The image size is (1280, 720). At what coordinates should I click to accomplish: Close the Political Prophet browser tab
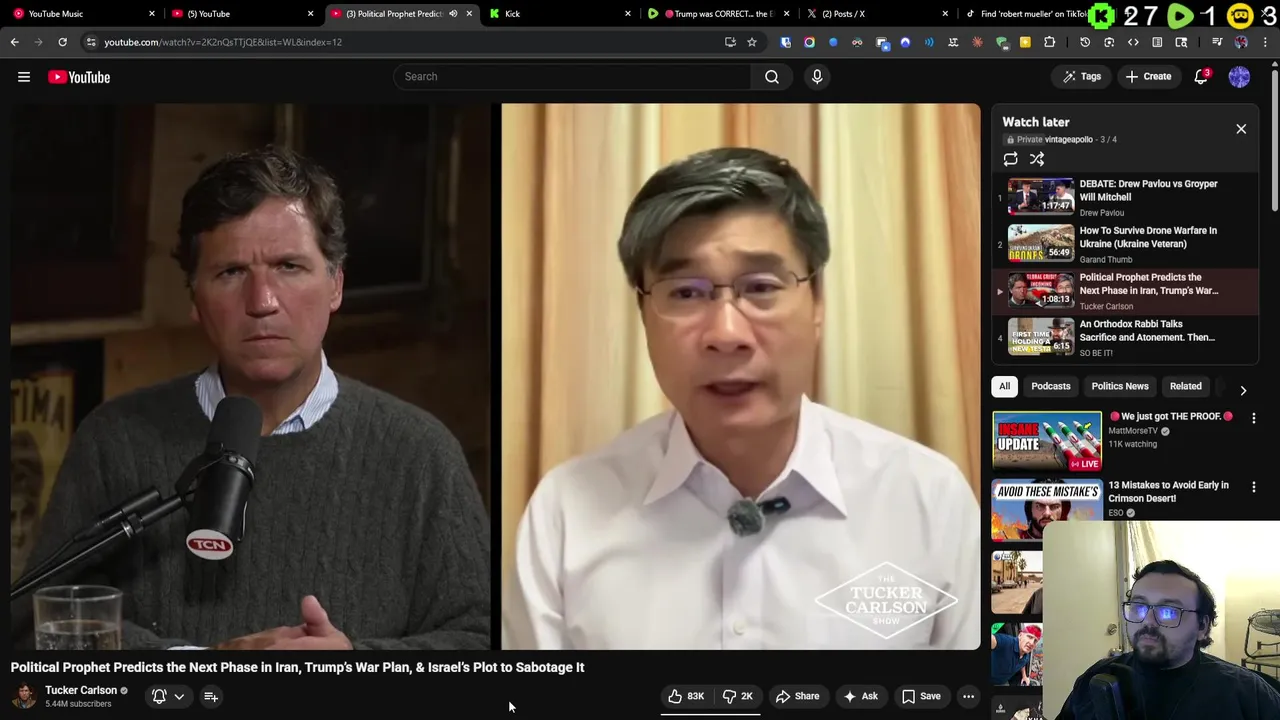469,14
